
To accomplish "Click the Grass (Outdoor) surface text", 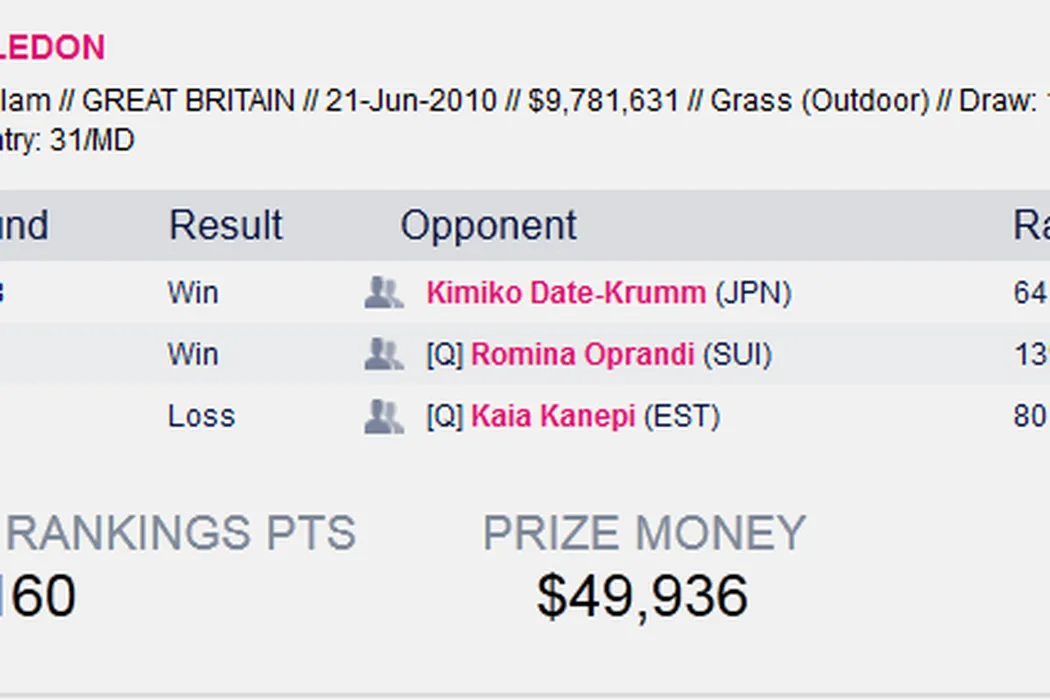I will [820, 101].
